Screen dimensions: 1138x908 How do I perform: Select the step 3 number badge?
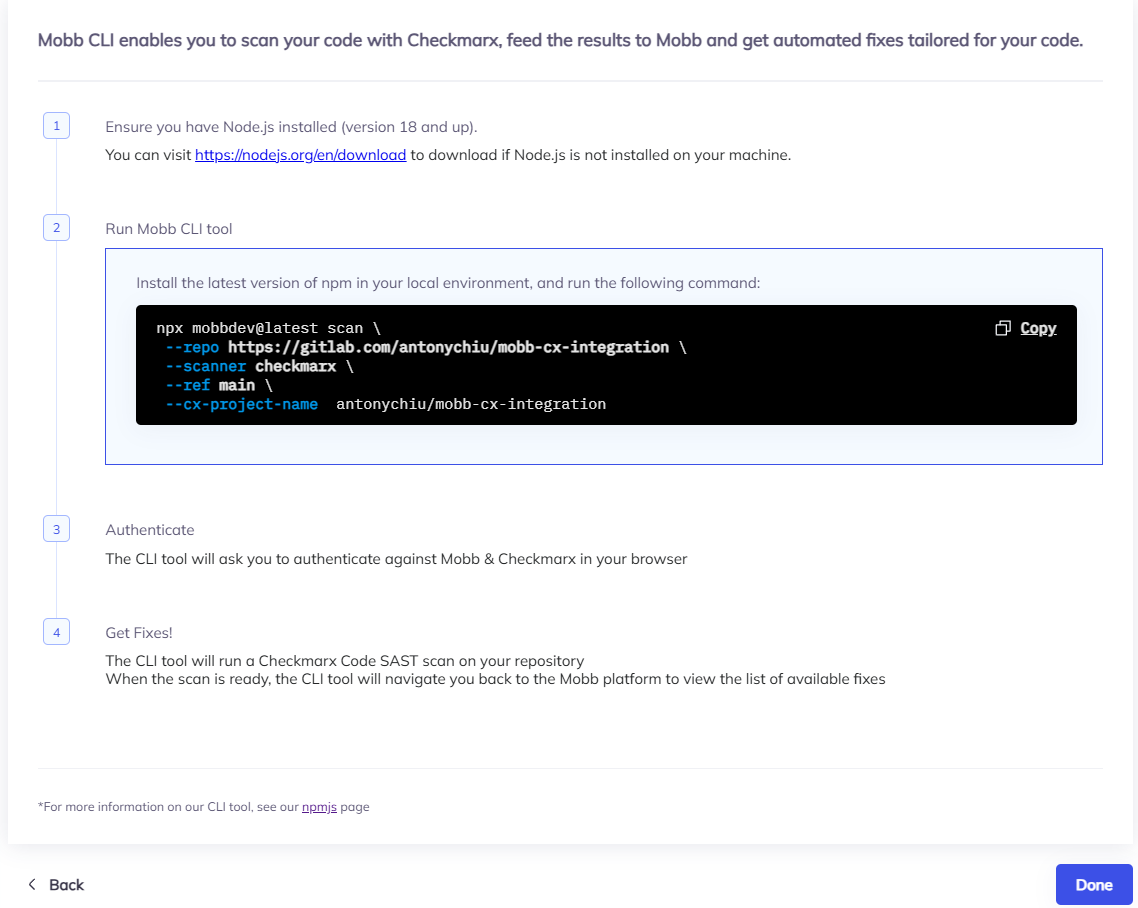point(56,529)
